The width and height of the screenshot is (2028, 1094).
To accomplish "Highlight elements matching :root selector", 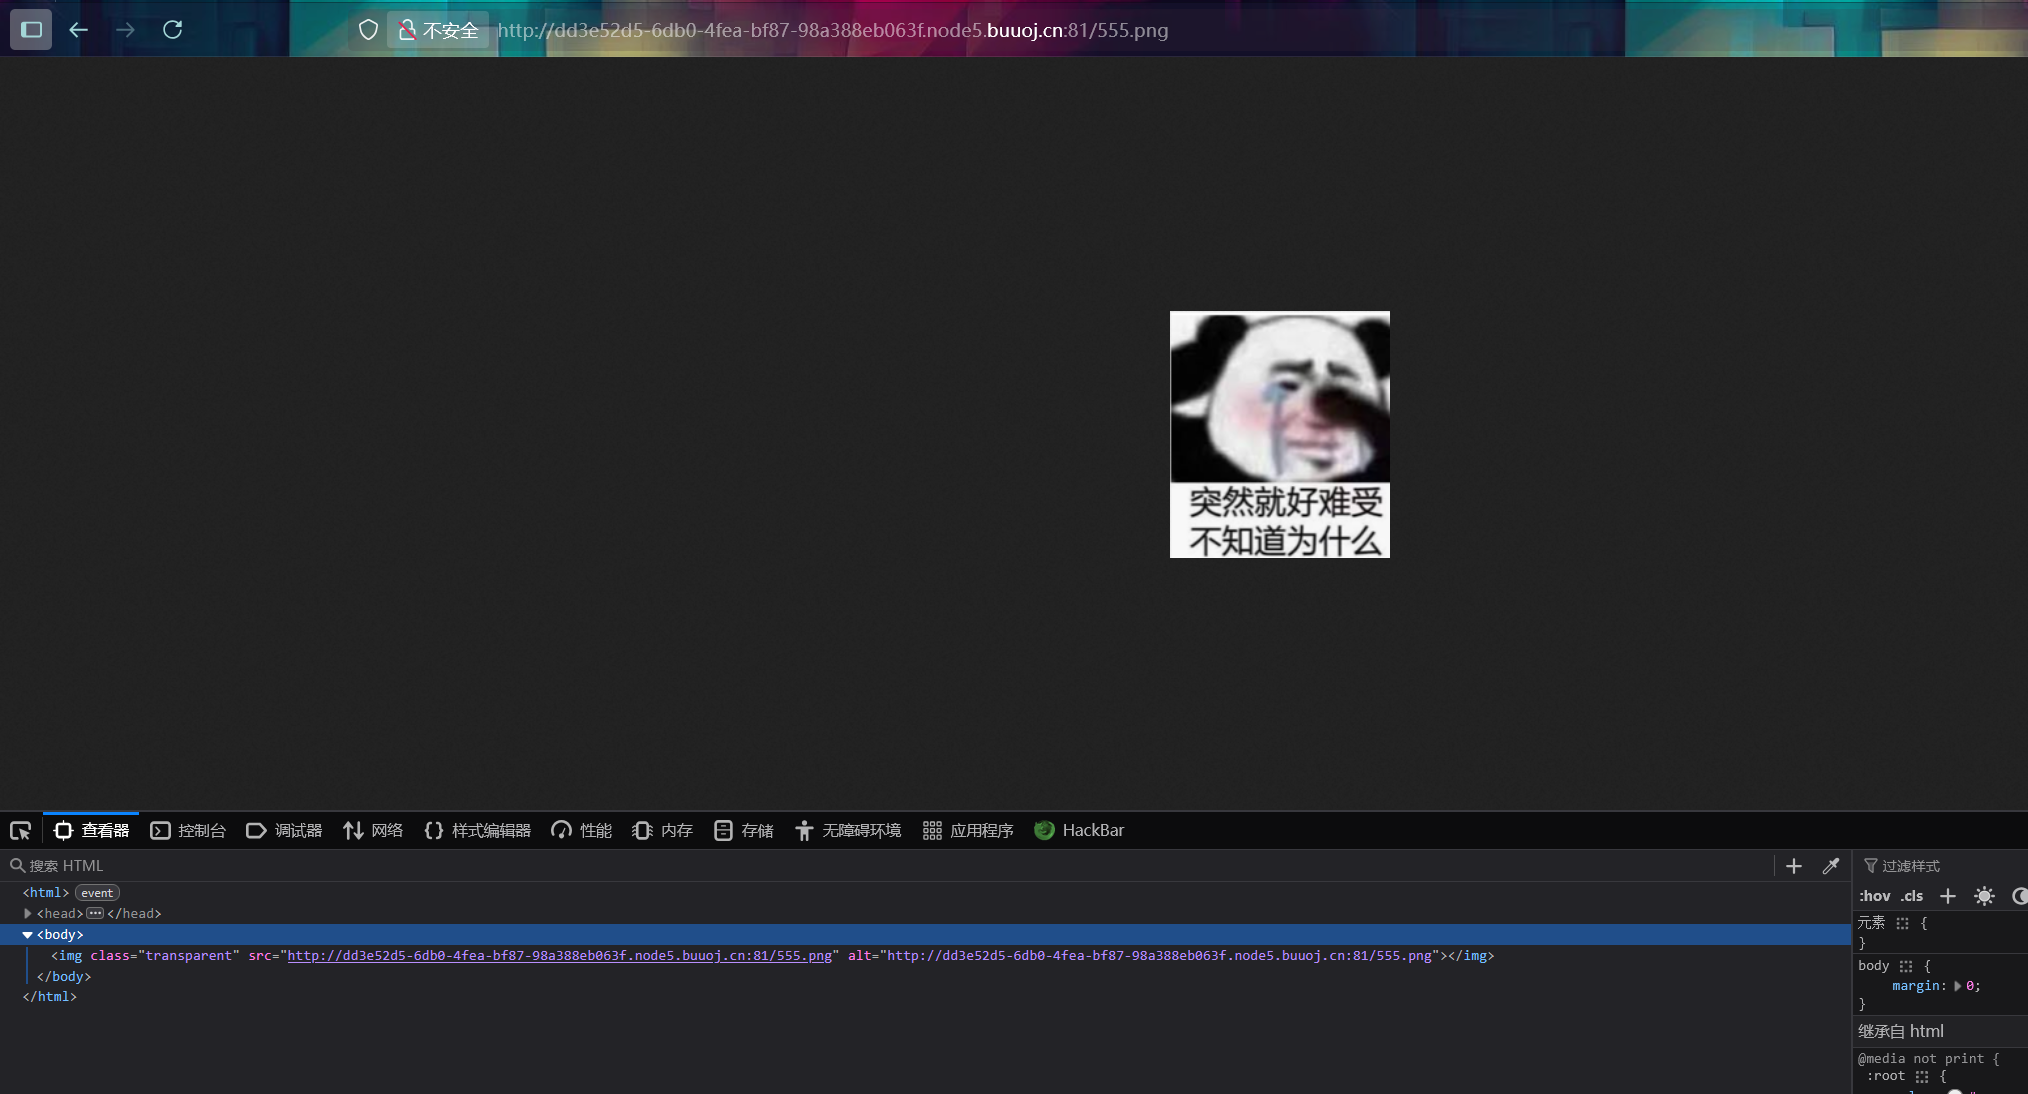I will (x=1921, y=1077).
